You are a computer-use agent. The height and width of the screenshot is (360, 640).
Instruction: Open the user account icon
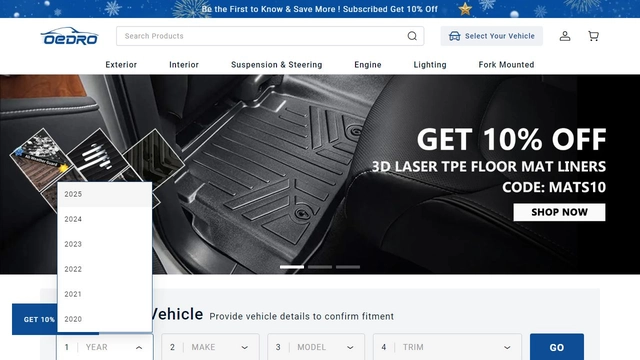point(565,36)
